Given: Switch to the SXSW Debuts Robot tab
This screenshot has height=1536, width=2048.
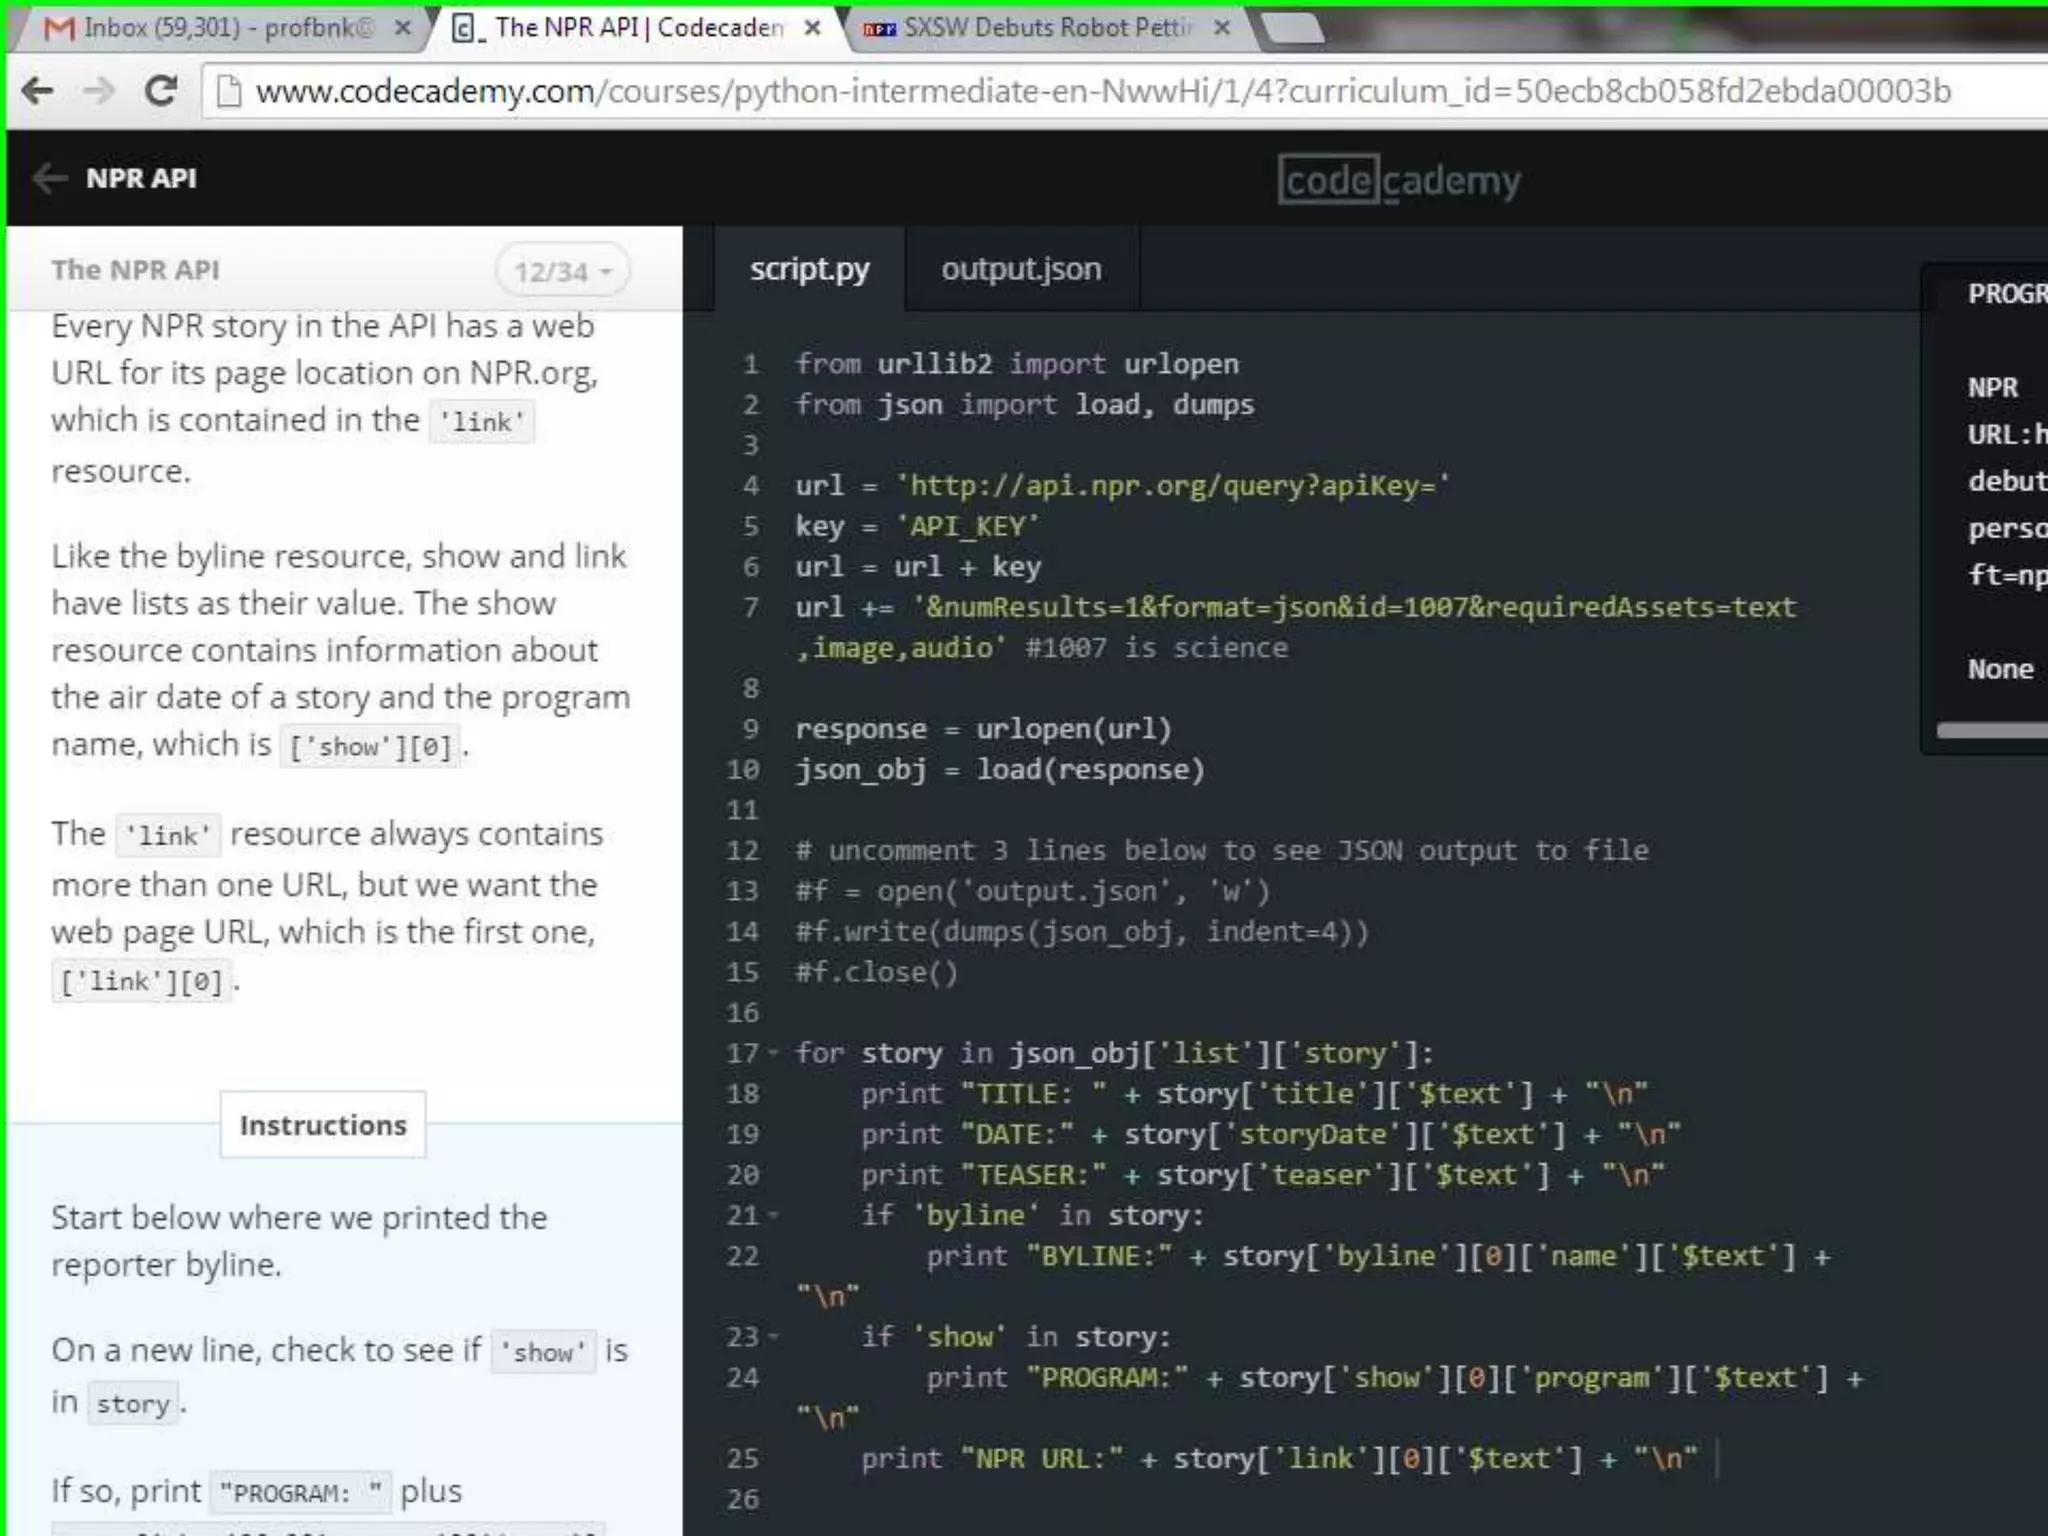Looking at the screenshot, I should [x=1040, y=28].
